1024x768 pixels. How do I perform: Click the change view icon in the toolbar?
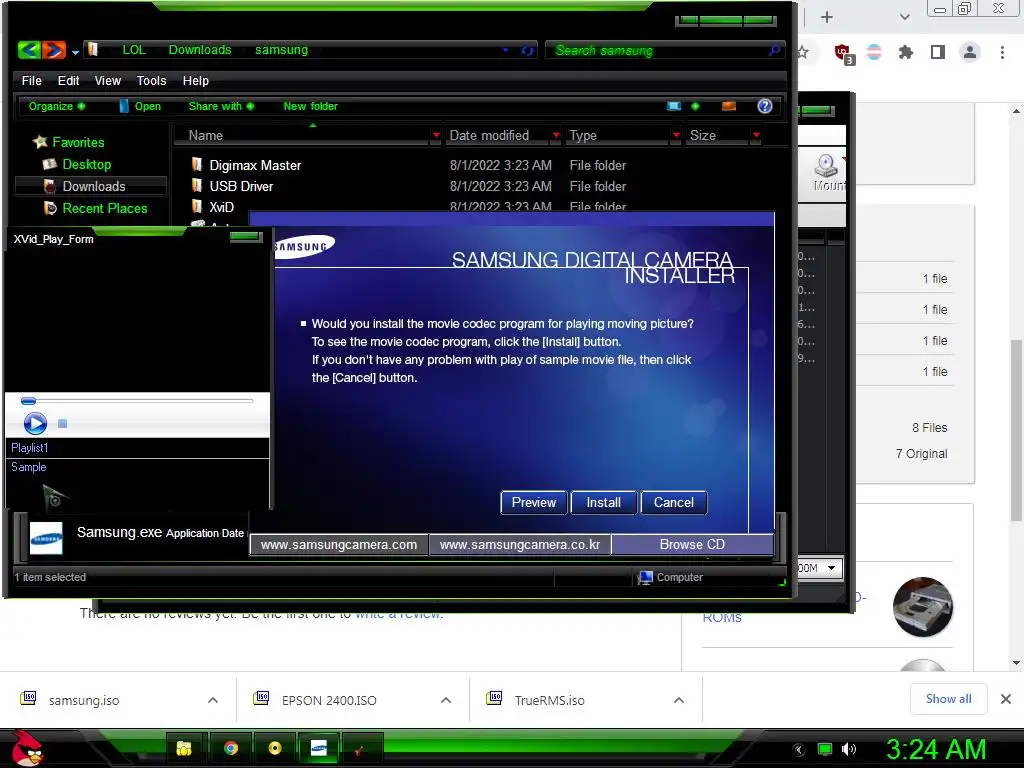click(x=674, y=106)
